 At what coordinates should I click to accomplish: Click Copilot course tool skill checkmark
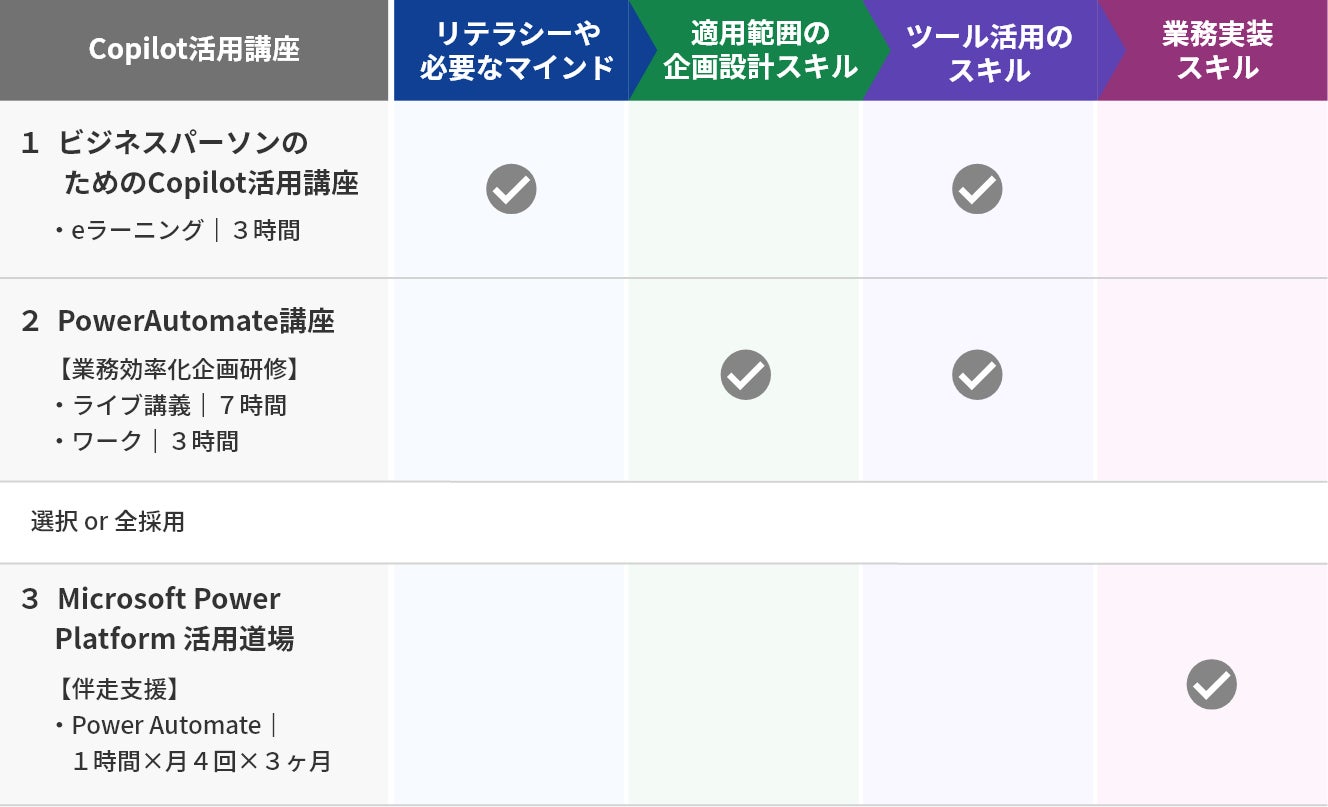[977, 189]
